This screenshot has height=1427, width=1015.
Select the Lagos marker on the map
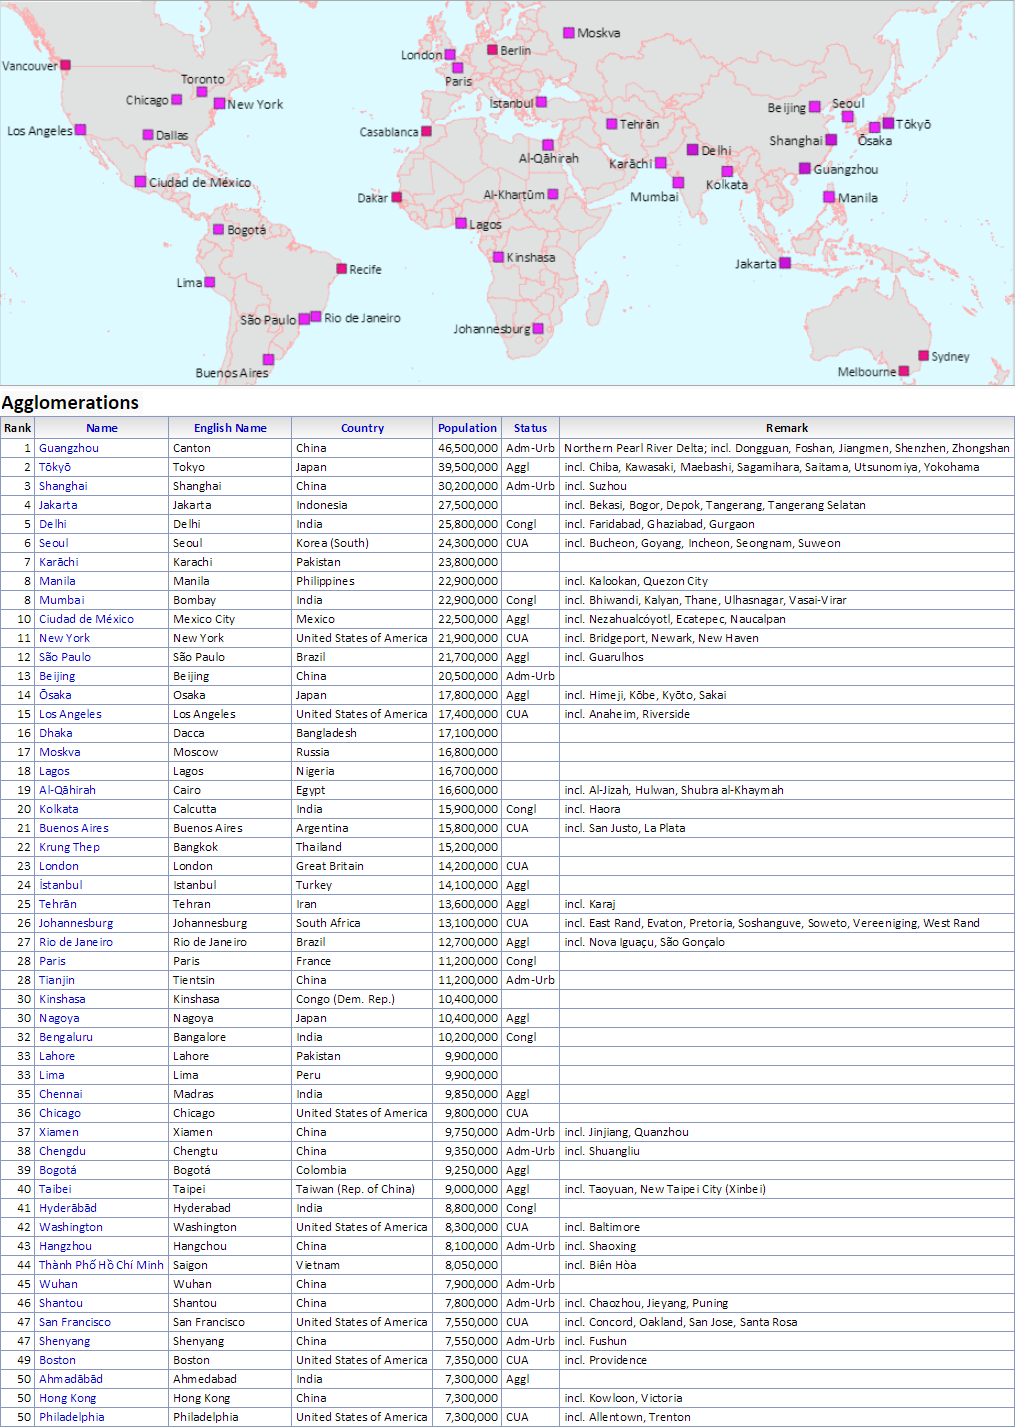(461, 223)
